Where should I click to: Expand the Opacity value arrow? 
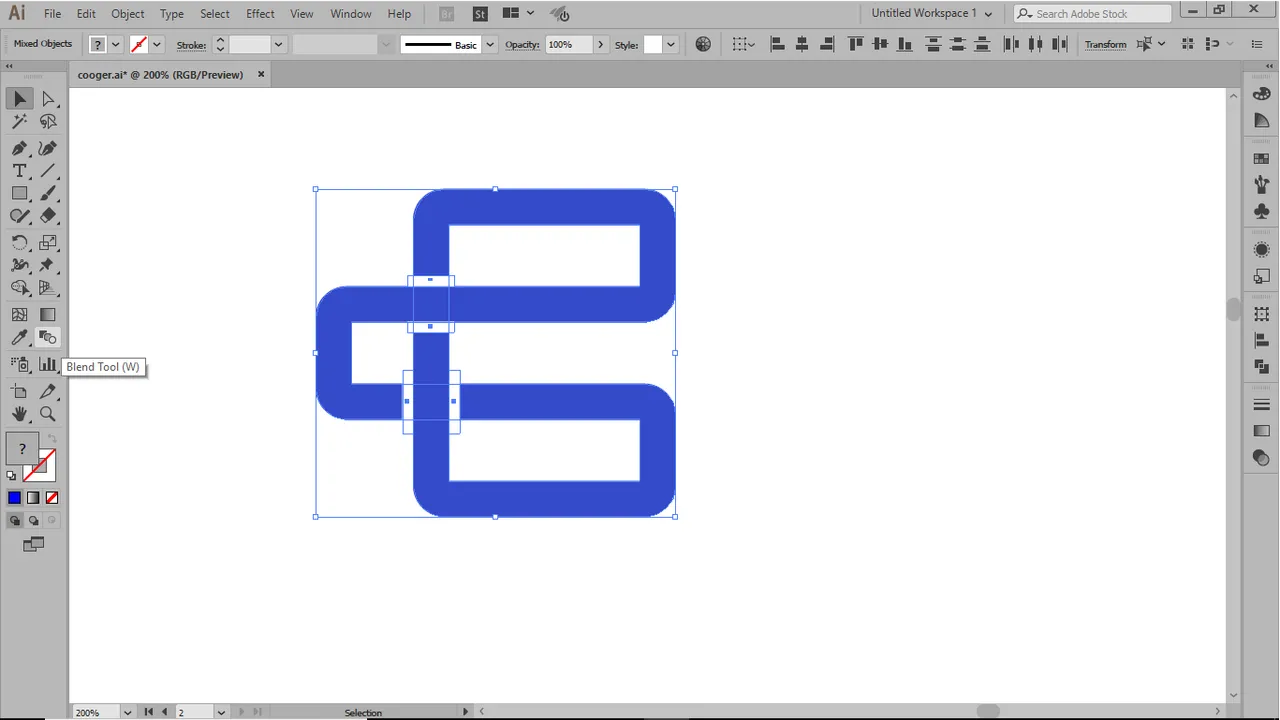coord(600,44)
